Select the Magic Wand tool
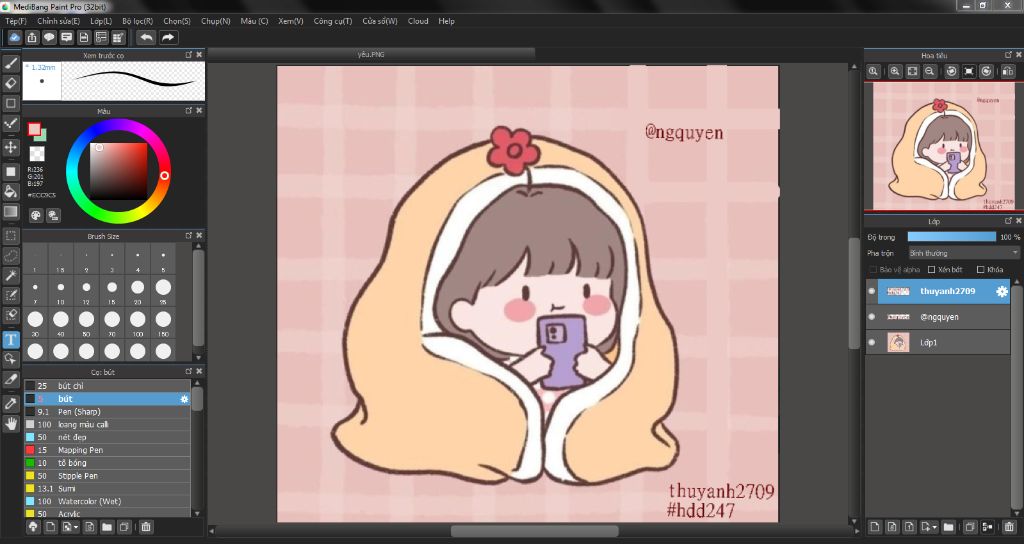Screen dimensions: 1024x544 (x=10, y=276)
